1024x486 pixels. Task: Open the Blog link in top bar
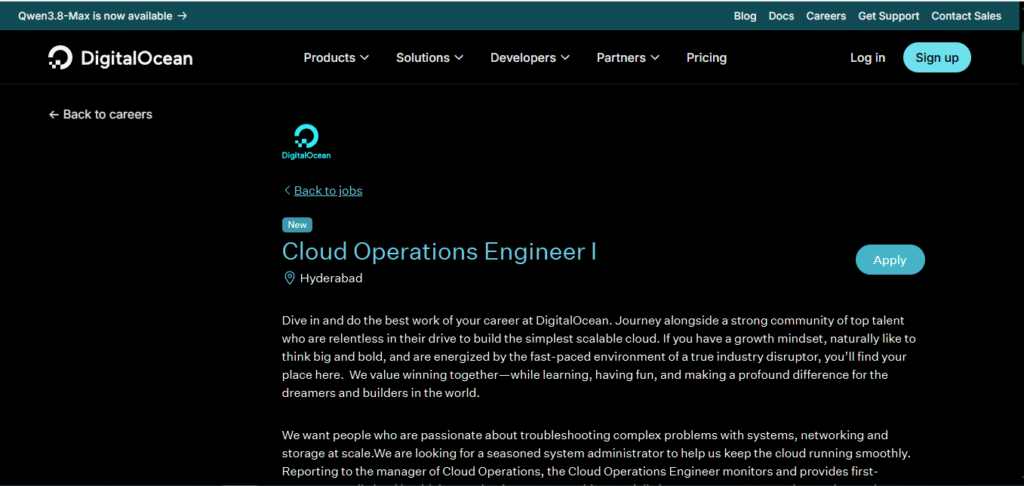click(x=745, y=16)
